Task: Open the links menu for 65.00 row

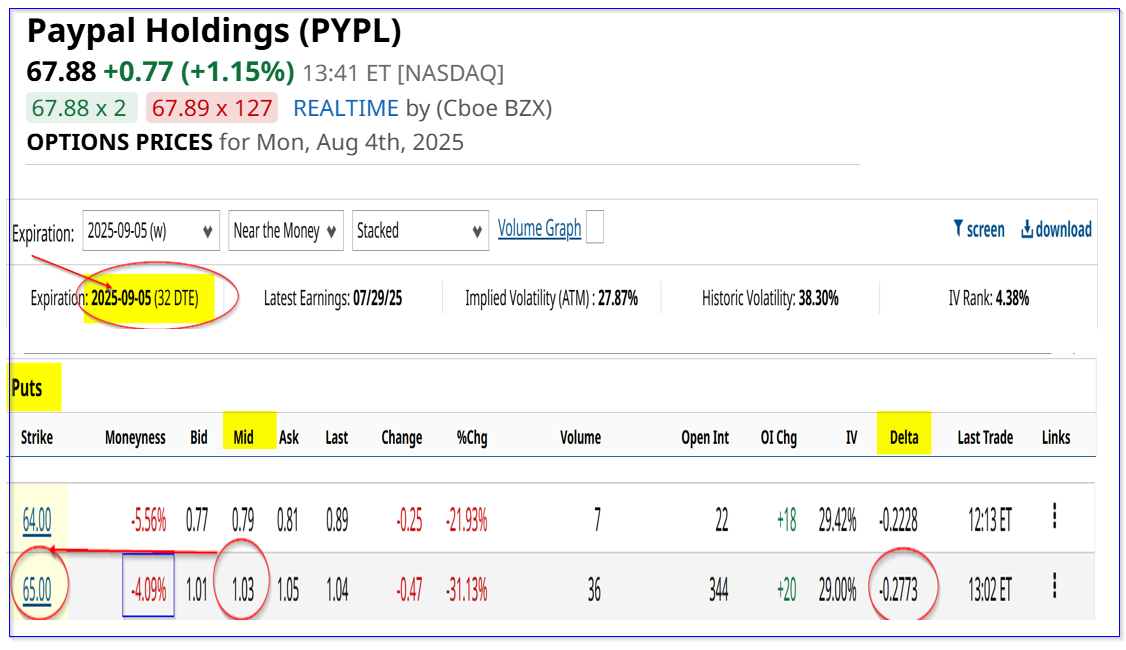Action: [x=1054, y=585]
